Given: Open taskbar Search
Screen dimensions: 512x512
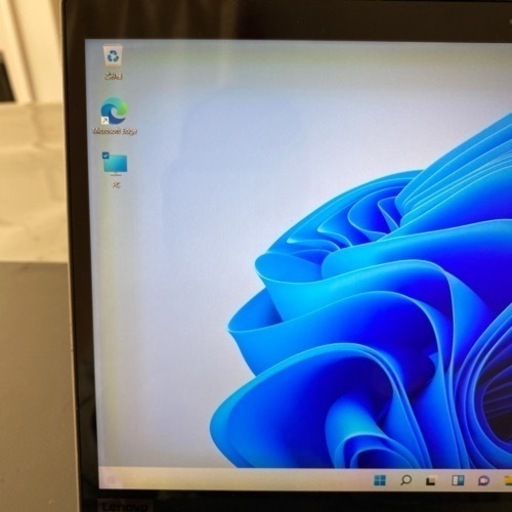Looking at the screenshot, I should (x=405, y=480).
